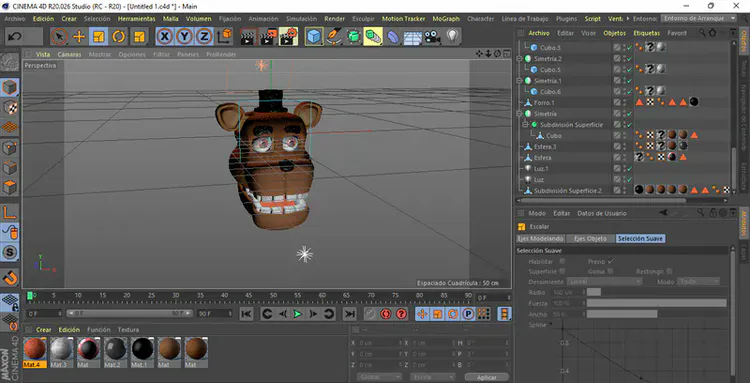This screenshot has width=750, height=383.
Task: Toggle visibility dots of Esfera.3
Action: [624, 147]
